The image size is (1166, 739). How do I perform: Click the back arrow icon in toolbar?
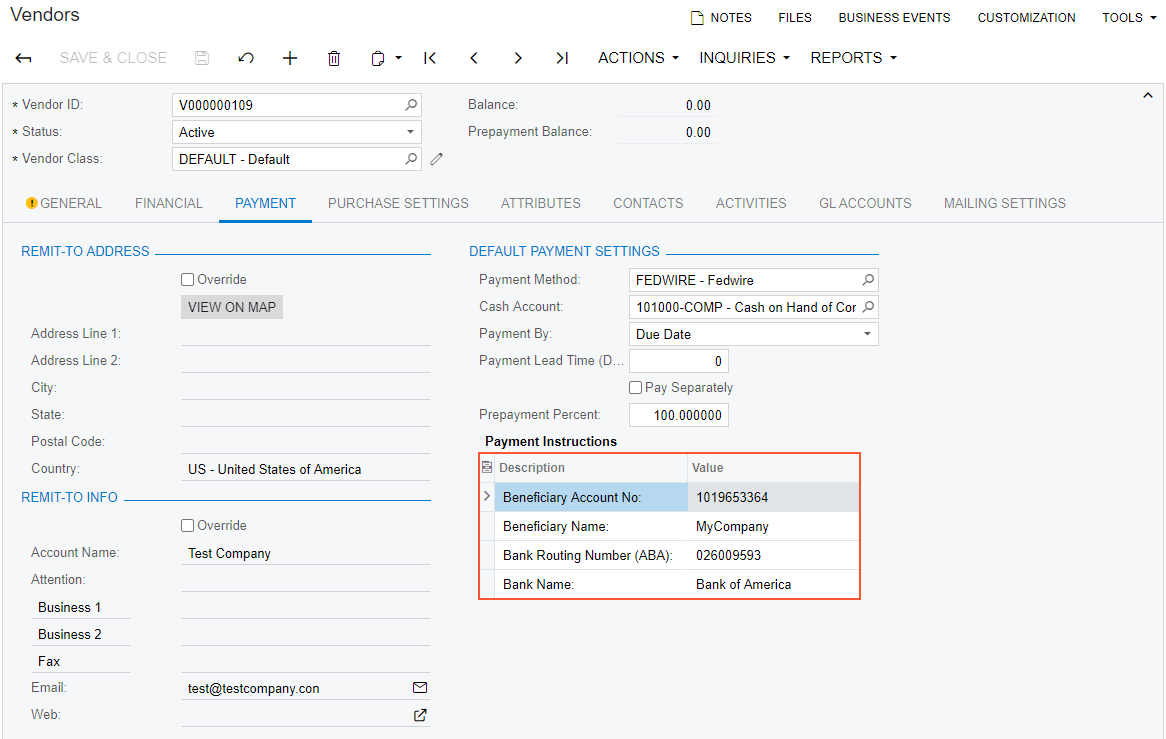pos(24,58)
